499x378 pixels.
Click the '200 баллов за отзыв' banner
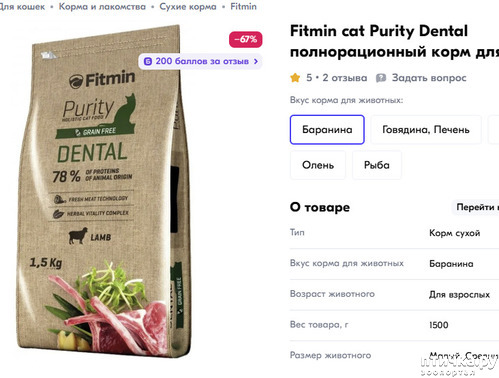[x=200, y=61]
